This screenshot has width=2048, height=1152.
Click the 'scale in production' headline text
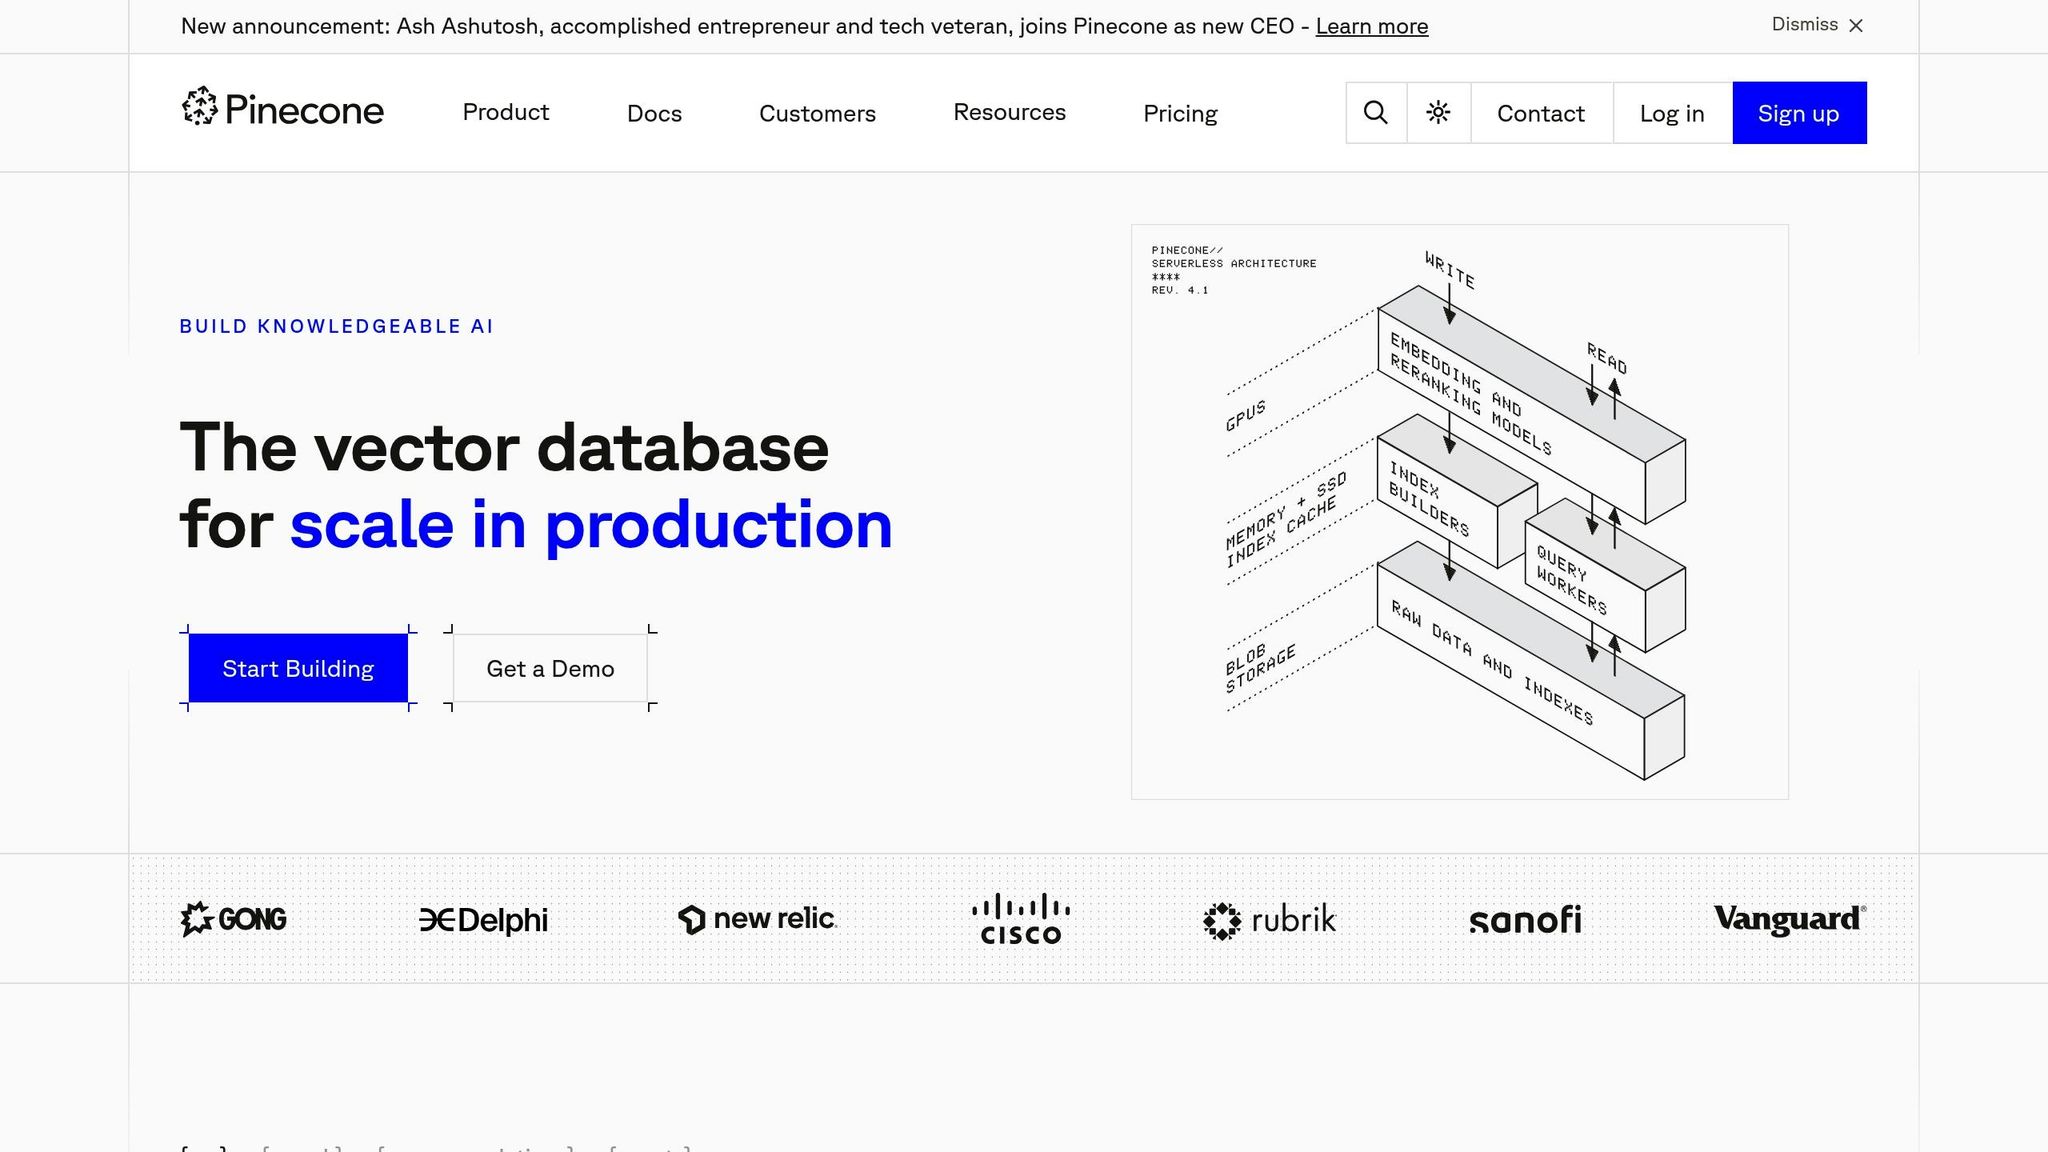[x=591, y=525]
